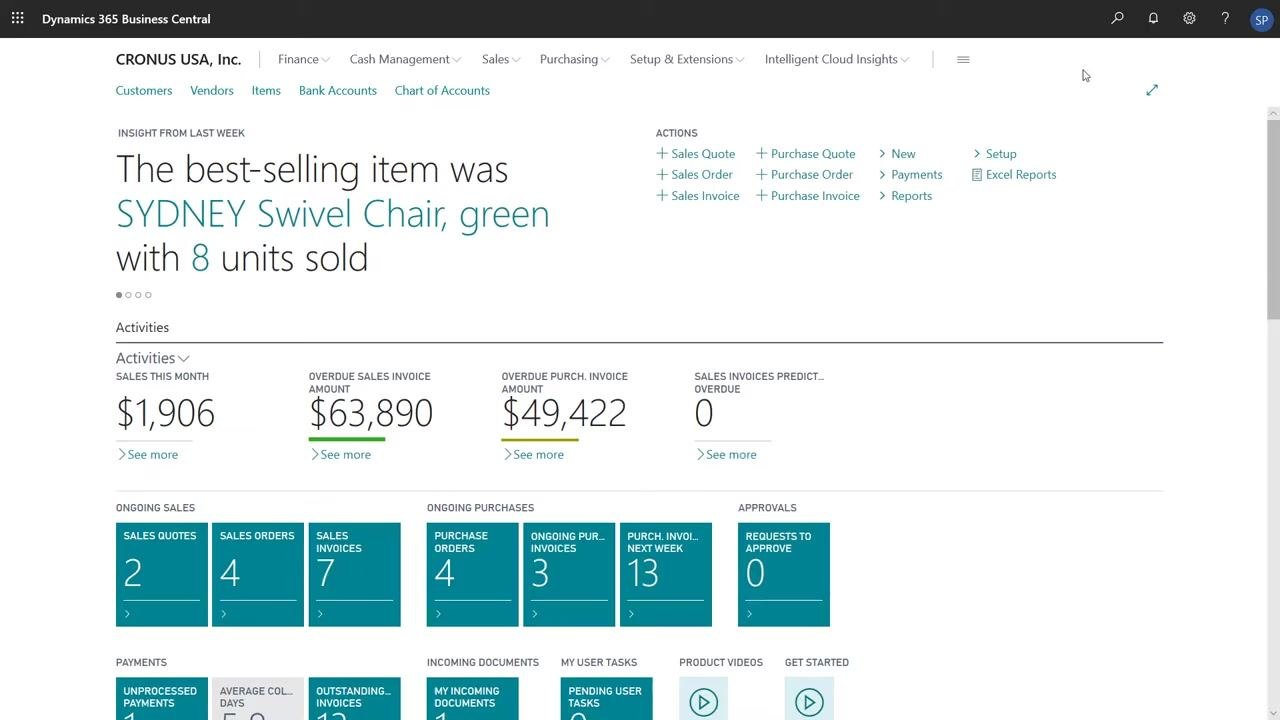
Task: Open the Finance menu dropdown
Action: (x=304, y=59)
